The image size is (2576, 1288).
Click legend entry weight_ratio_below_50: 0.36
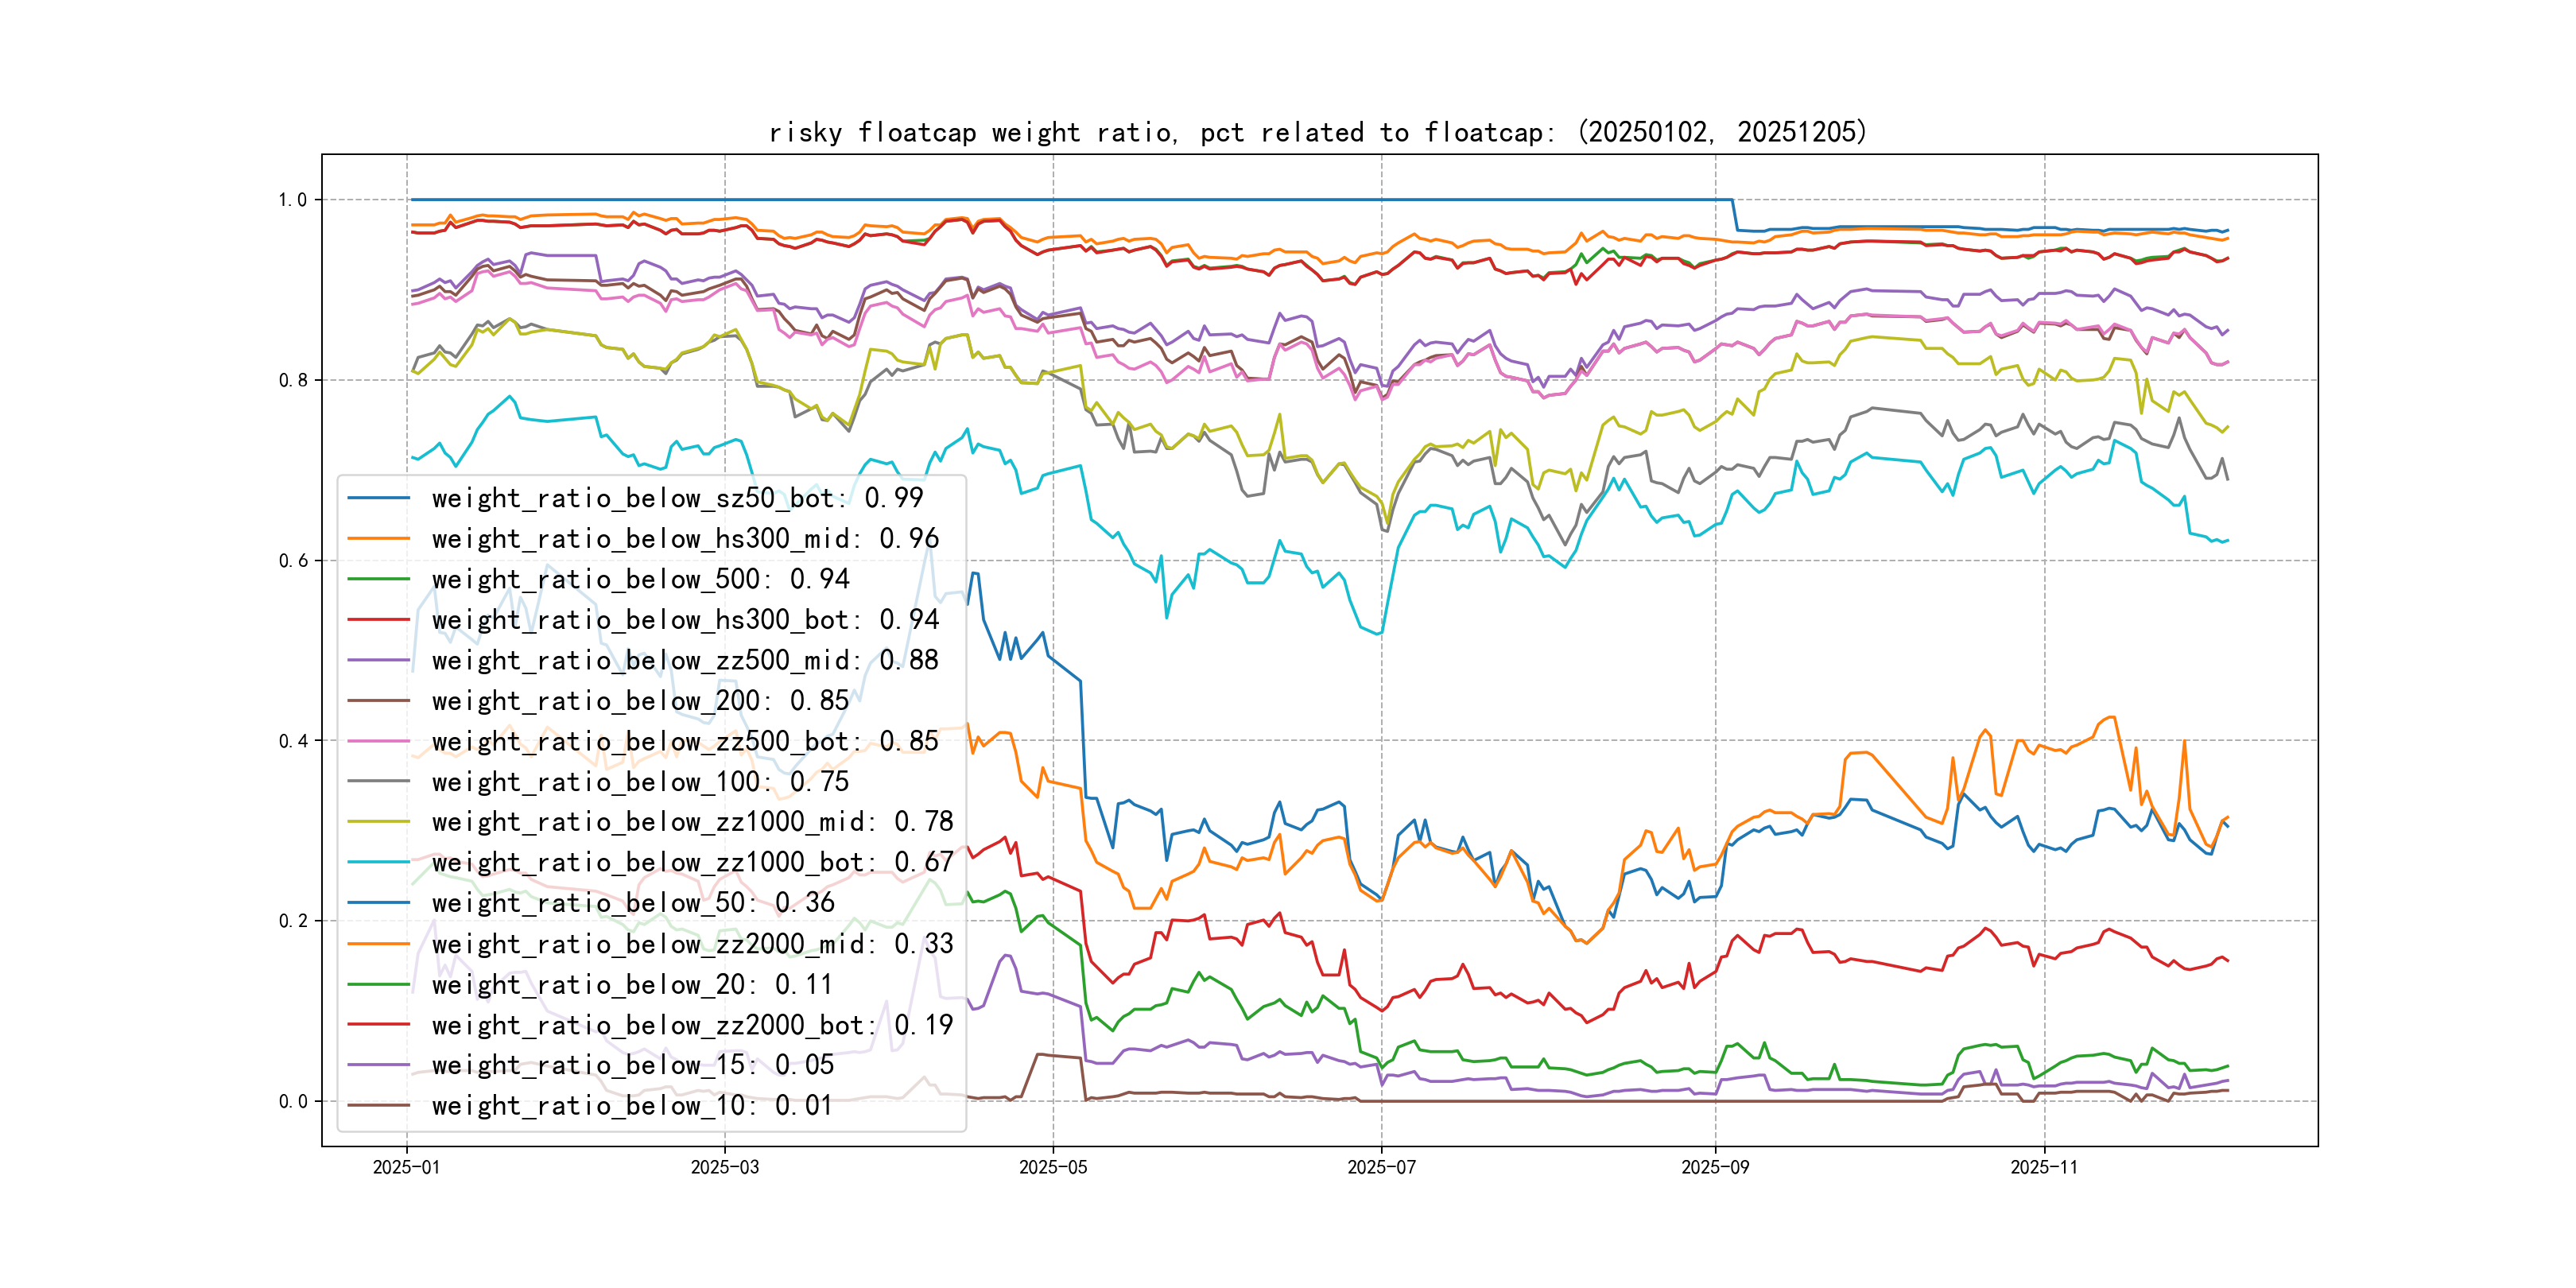pos(632,903)
